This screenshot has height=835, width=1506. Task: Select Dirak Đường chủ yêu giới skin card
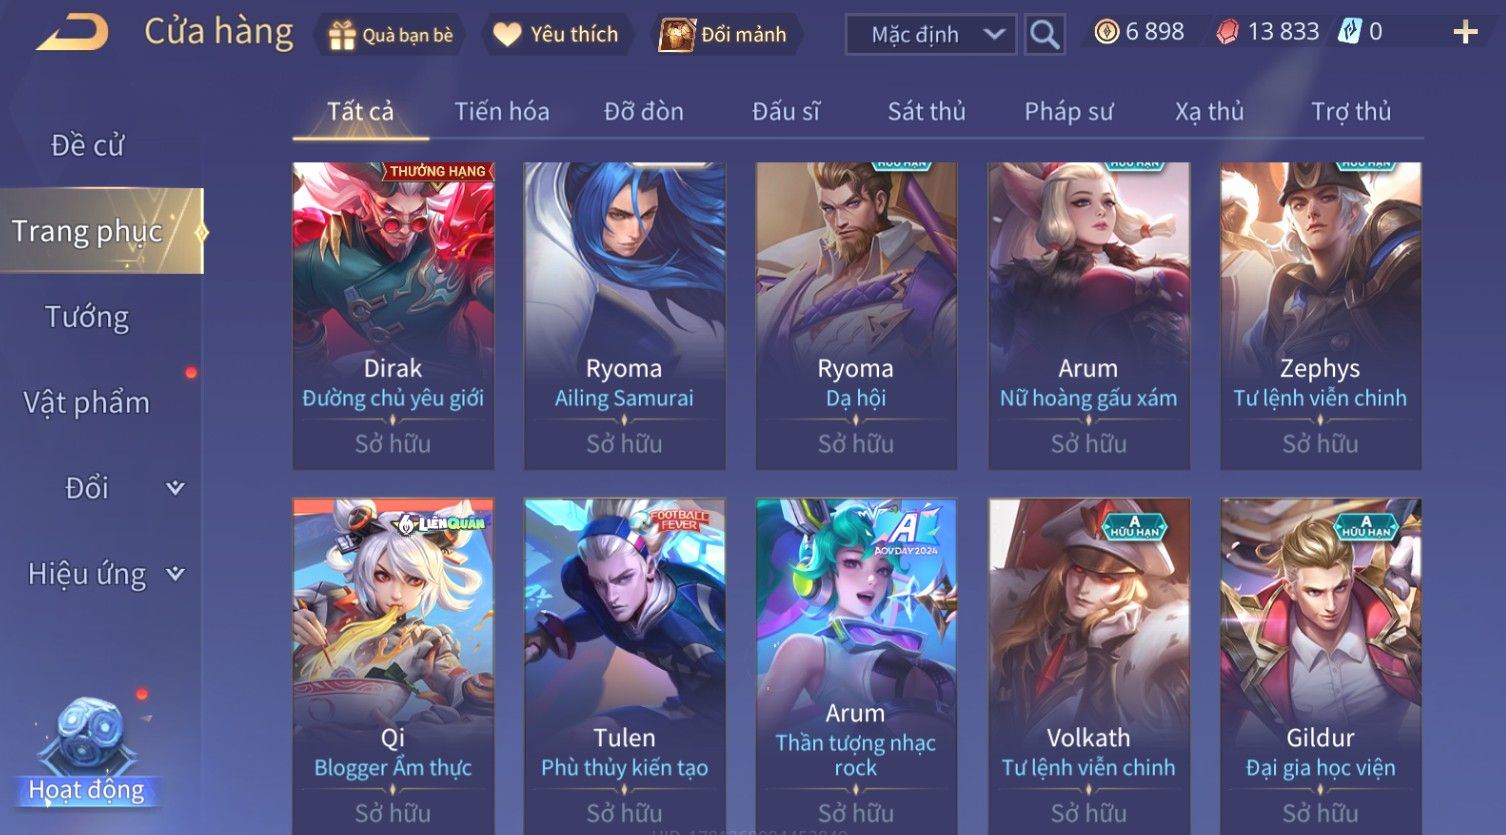(x=393, y=316)
